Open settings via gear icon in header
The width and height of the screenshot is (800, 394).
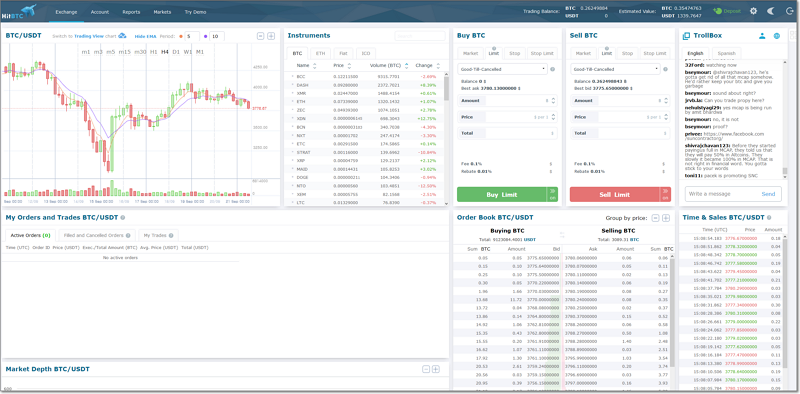[x=753, y=11]
